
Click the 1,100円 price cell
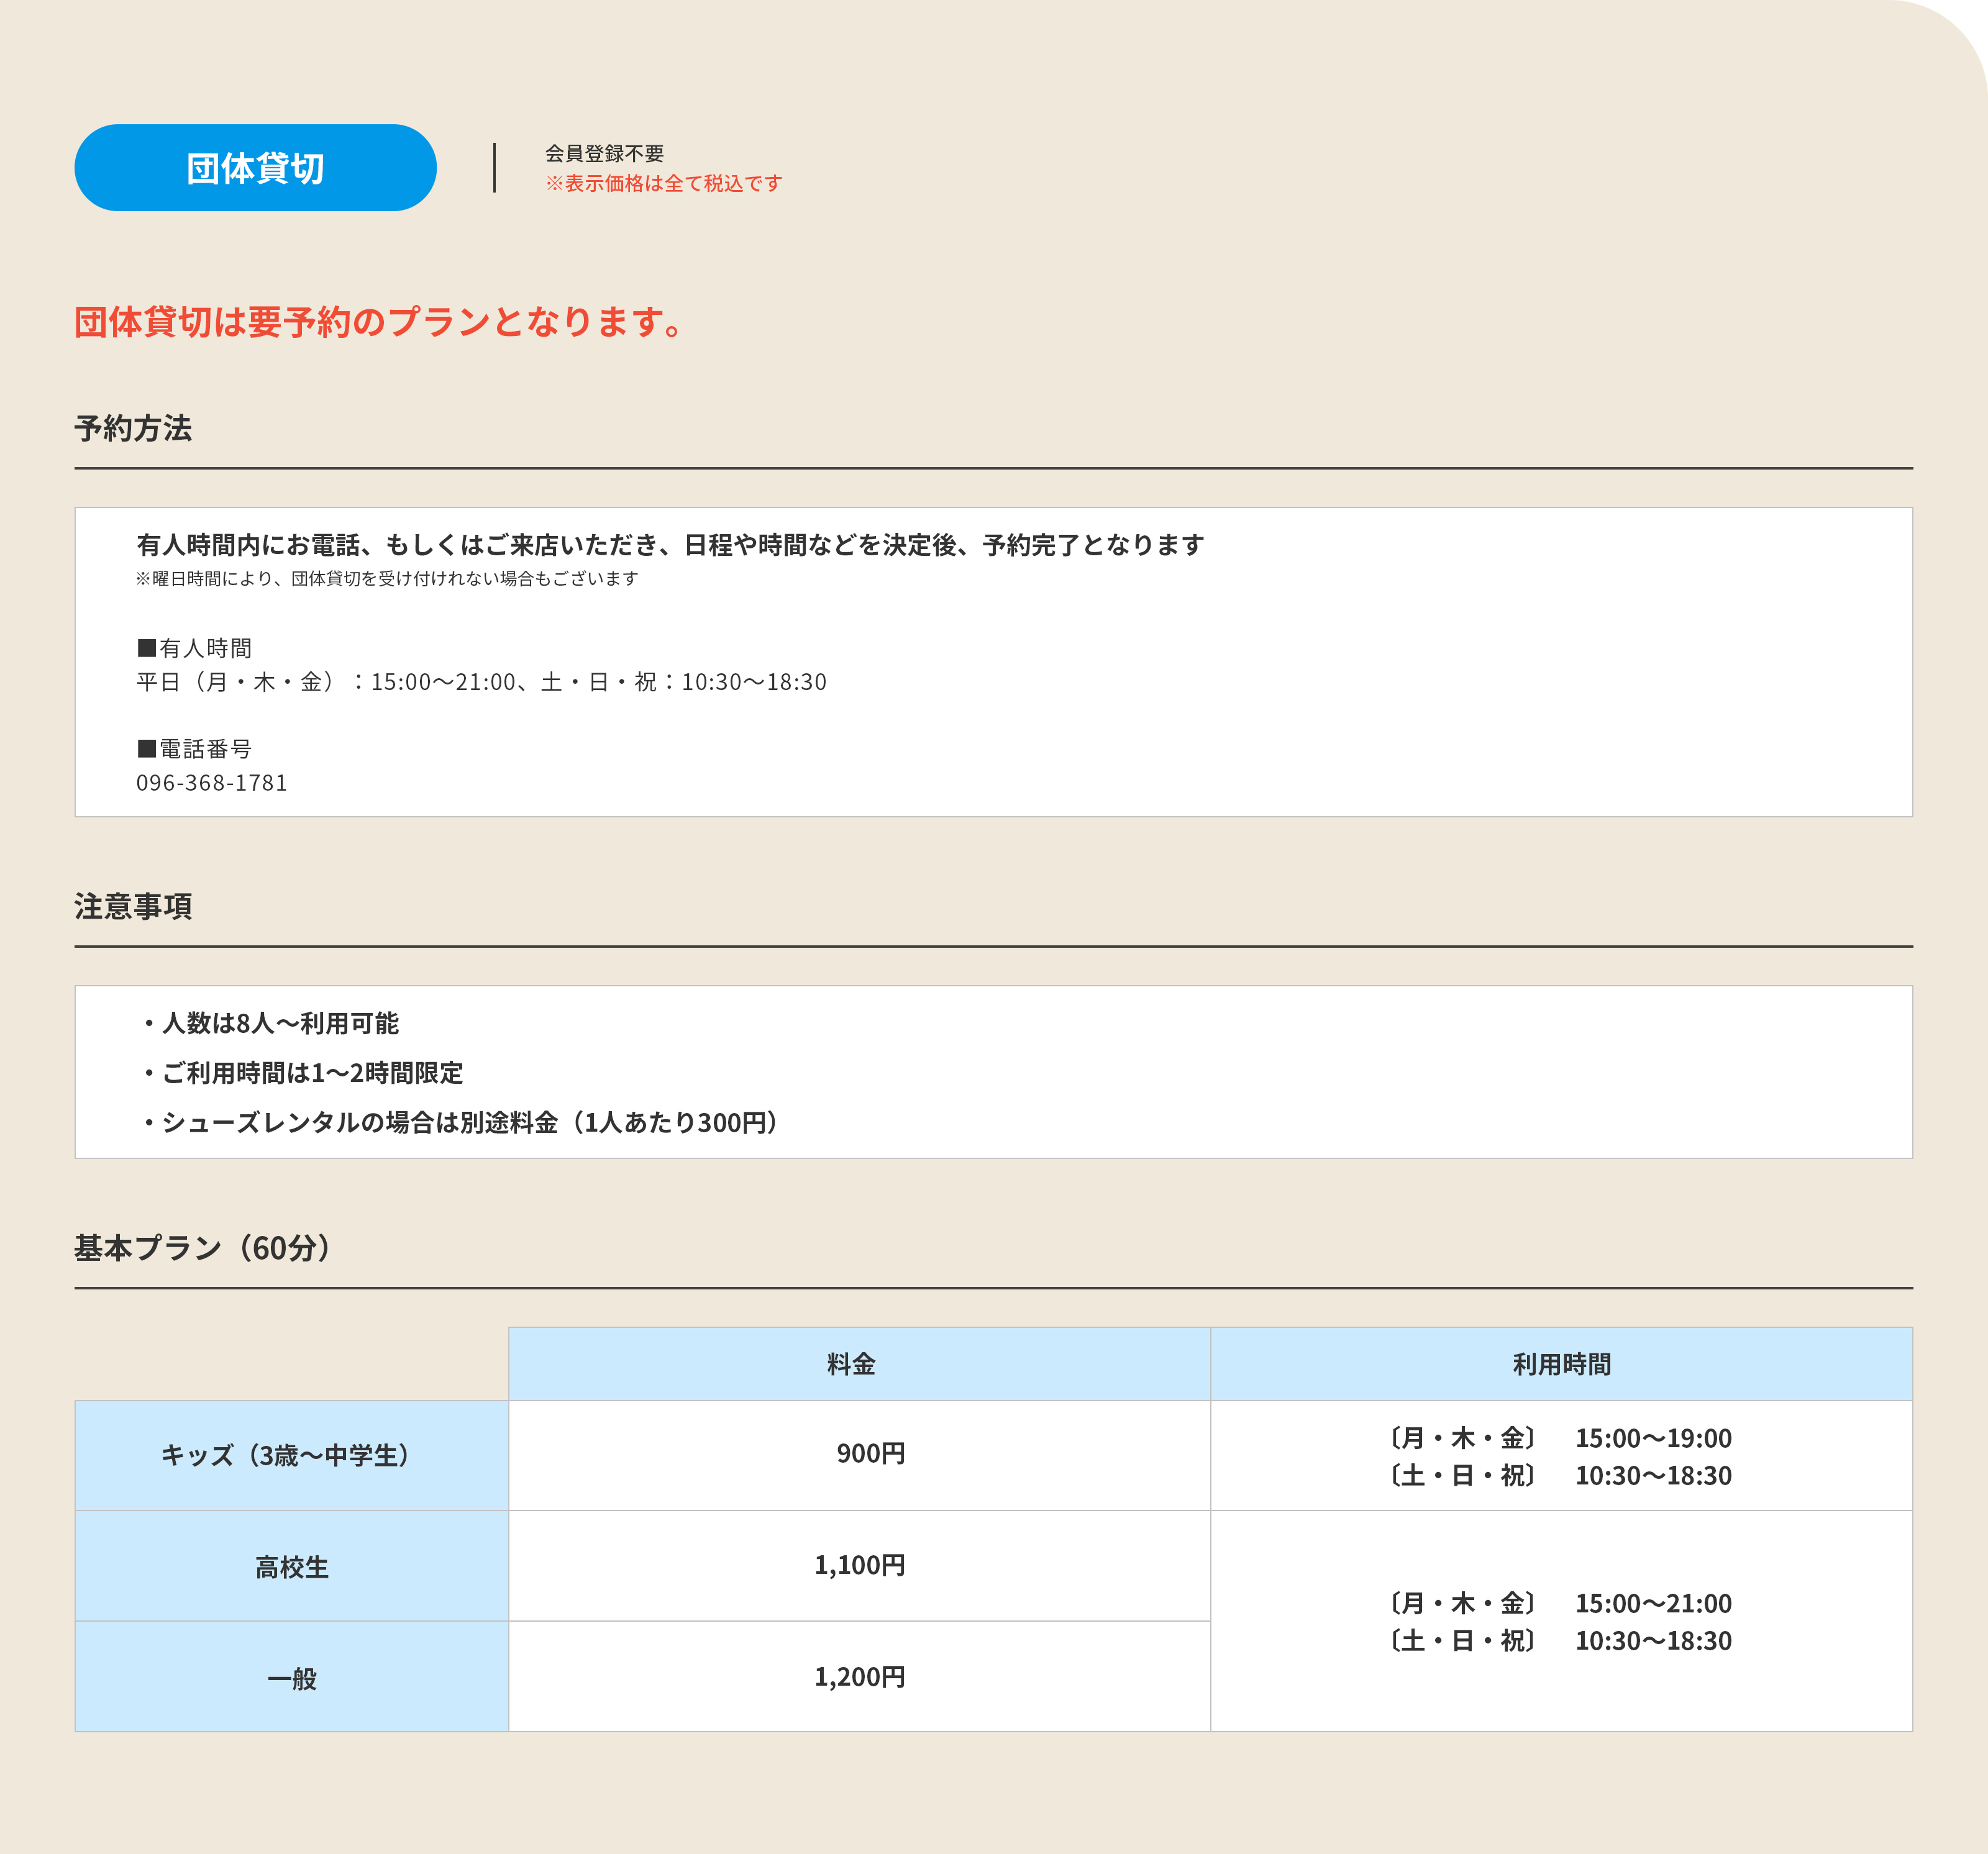point(859,1566)
